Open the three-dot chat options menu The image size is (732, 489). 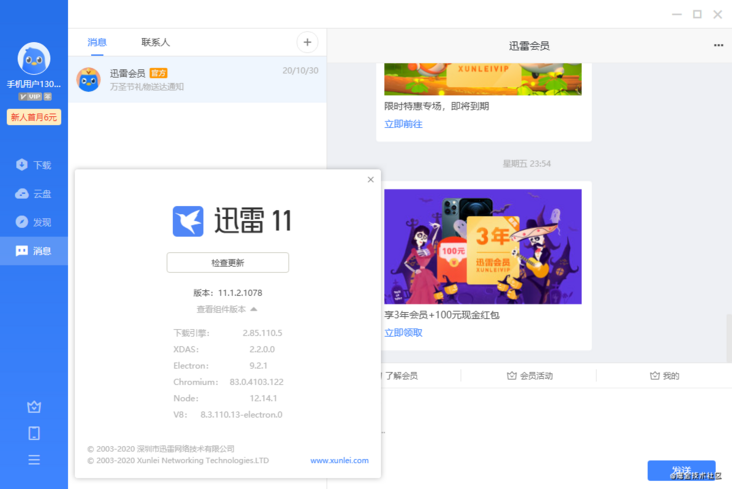(x=718, y=45)
